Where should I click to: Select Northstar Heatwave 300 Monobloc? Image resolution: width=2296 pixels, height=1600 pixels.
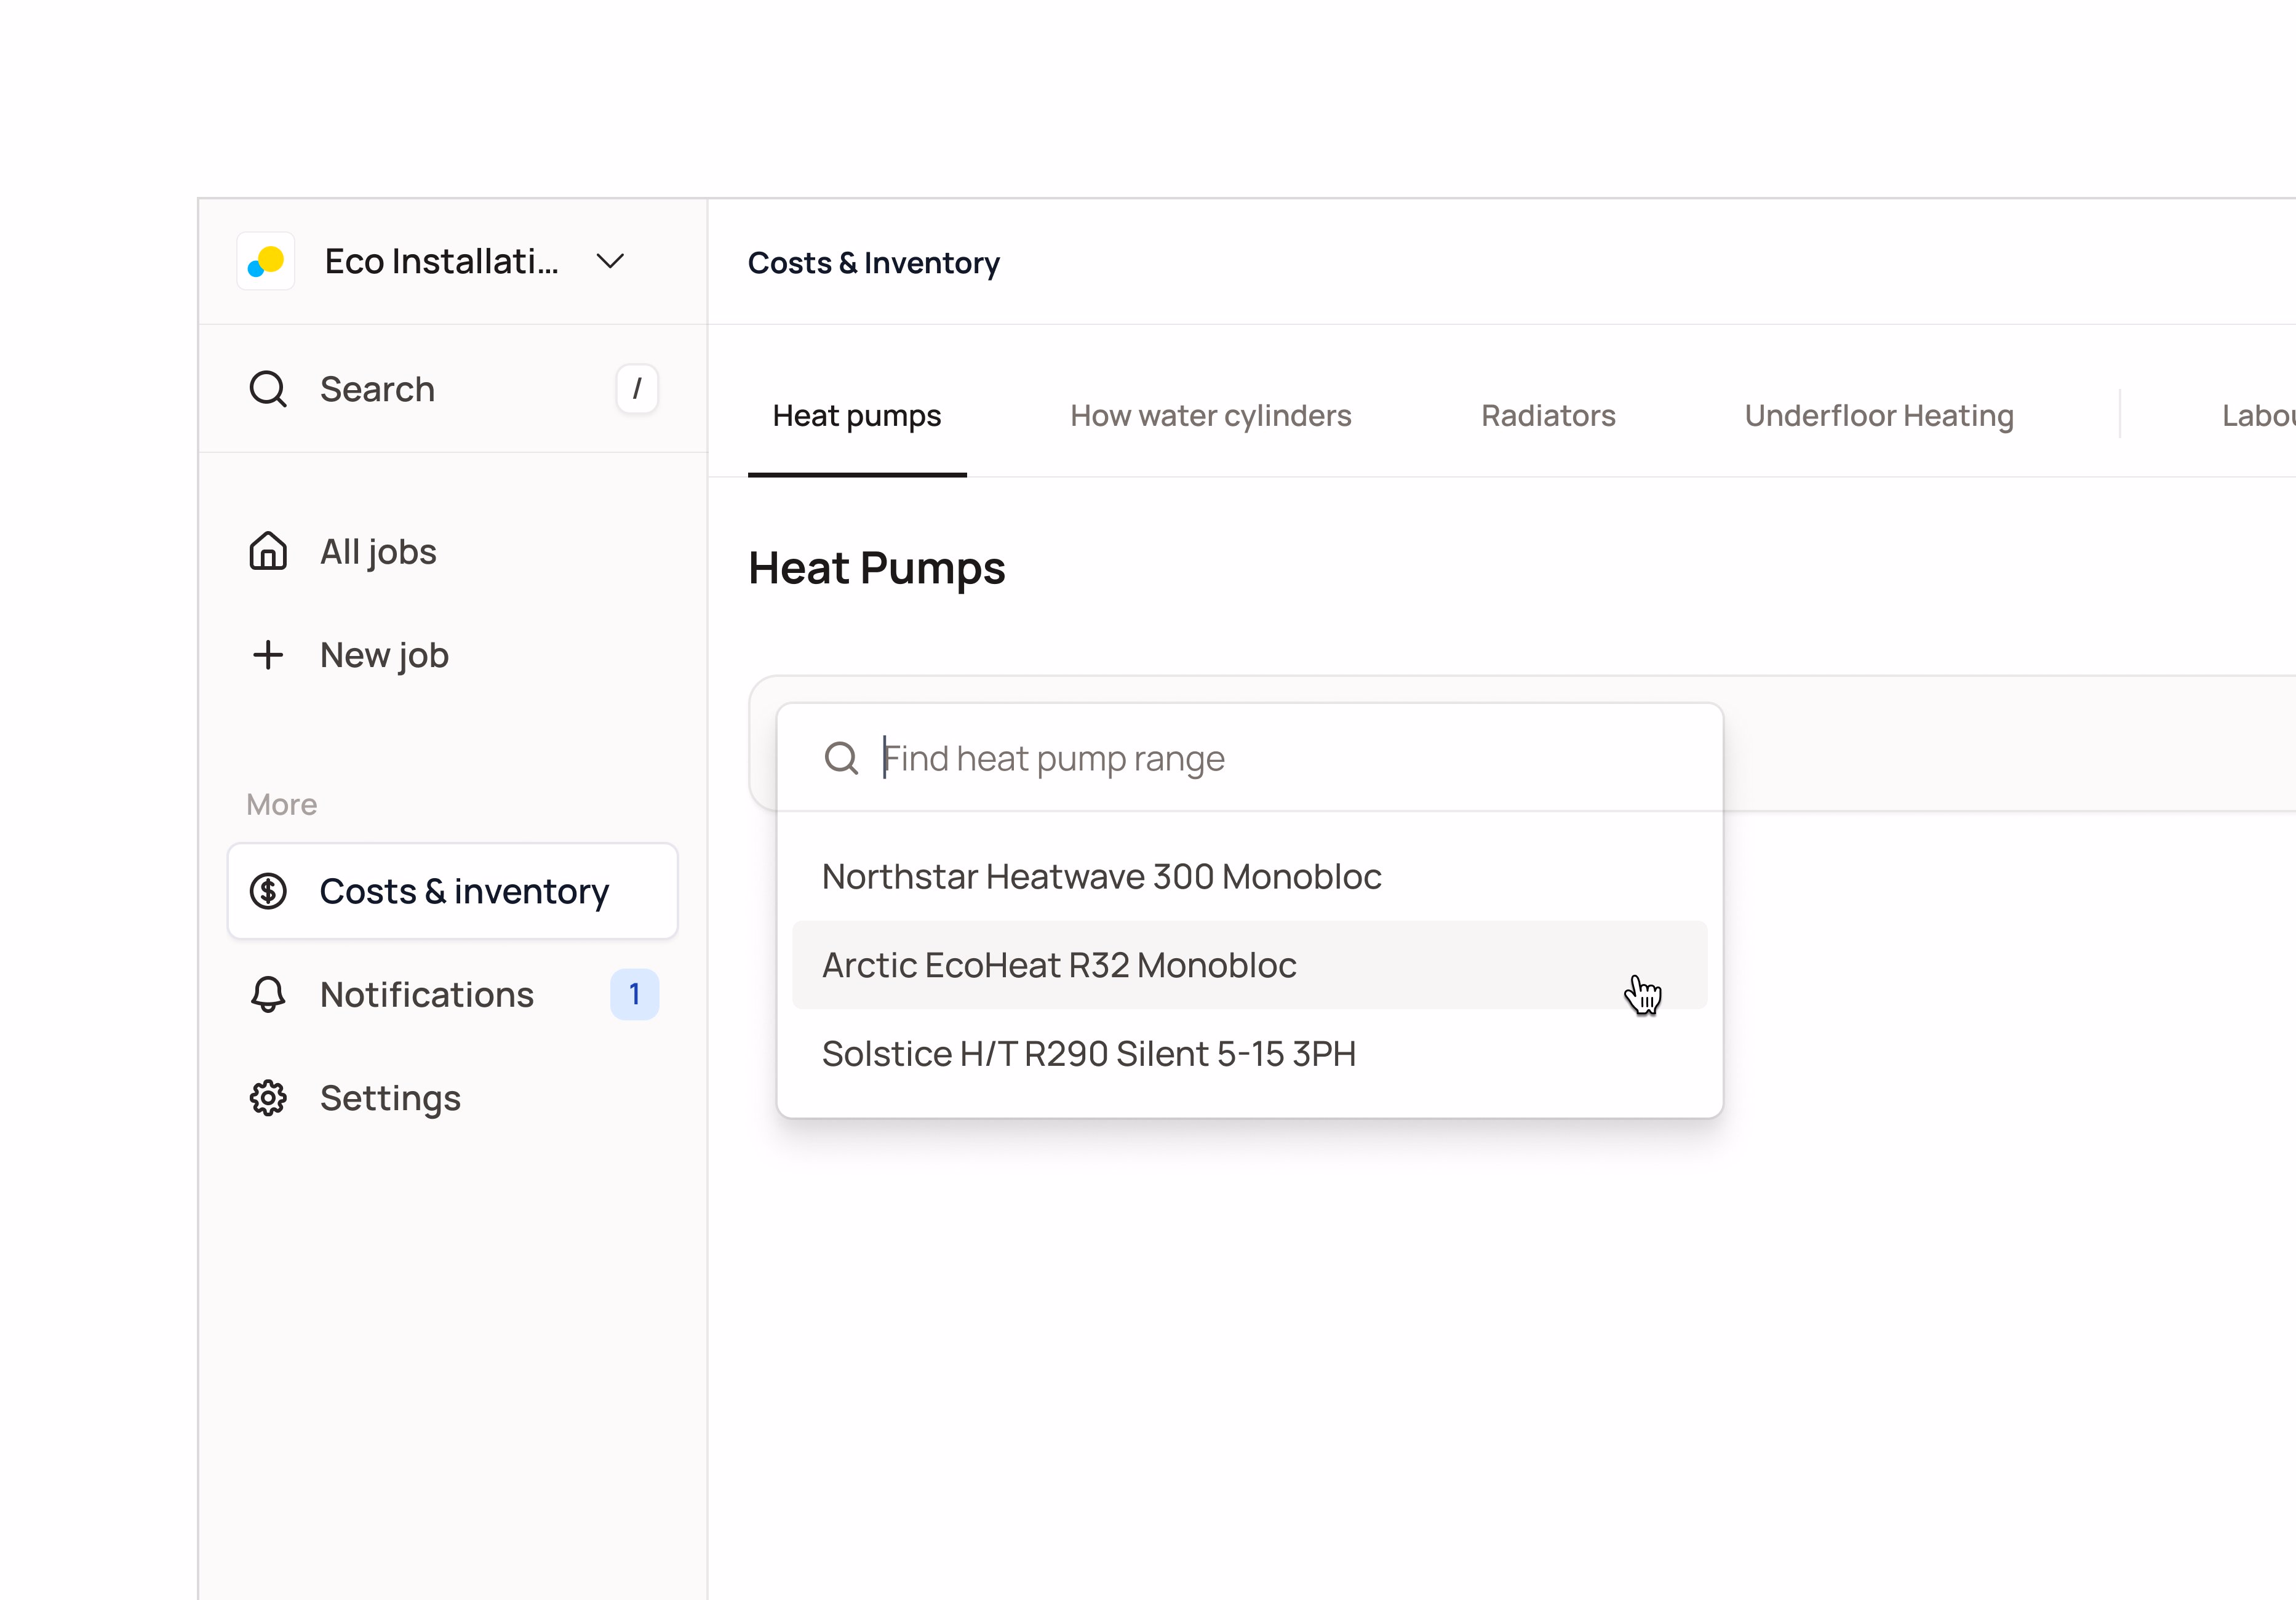point(1250,877)
